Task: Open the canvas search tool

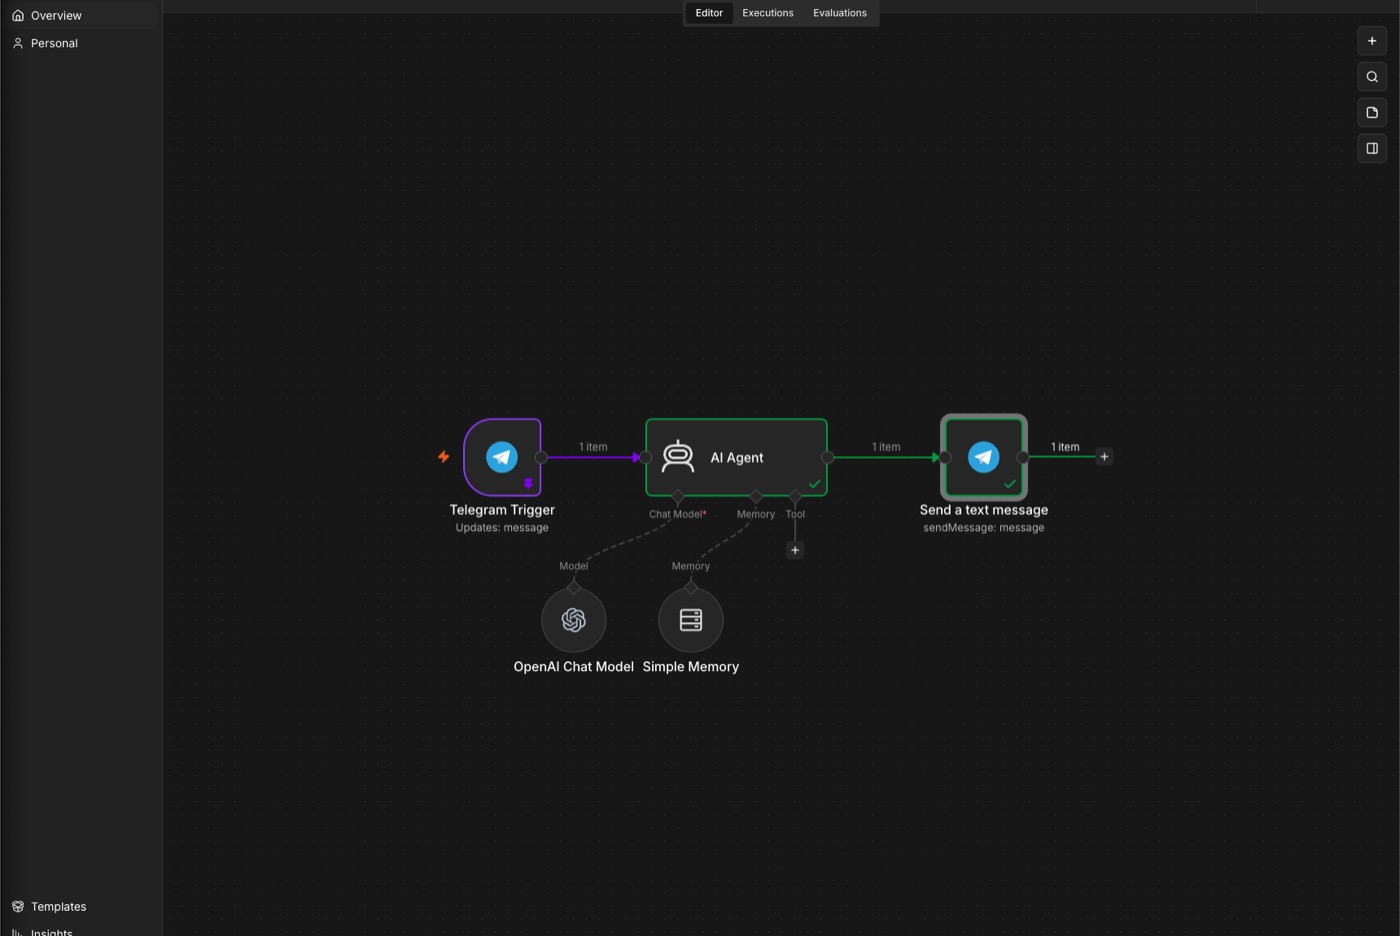Action: [1372, 77]
